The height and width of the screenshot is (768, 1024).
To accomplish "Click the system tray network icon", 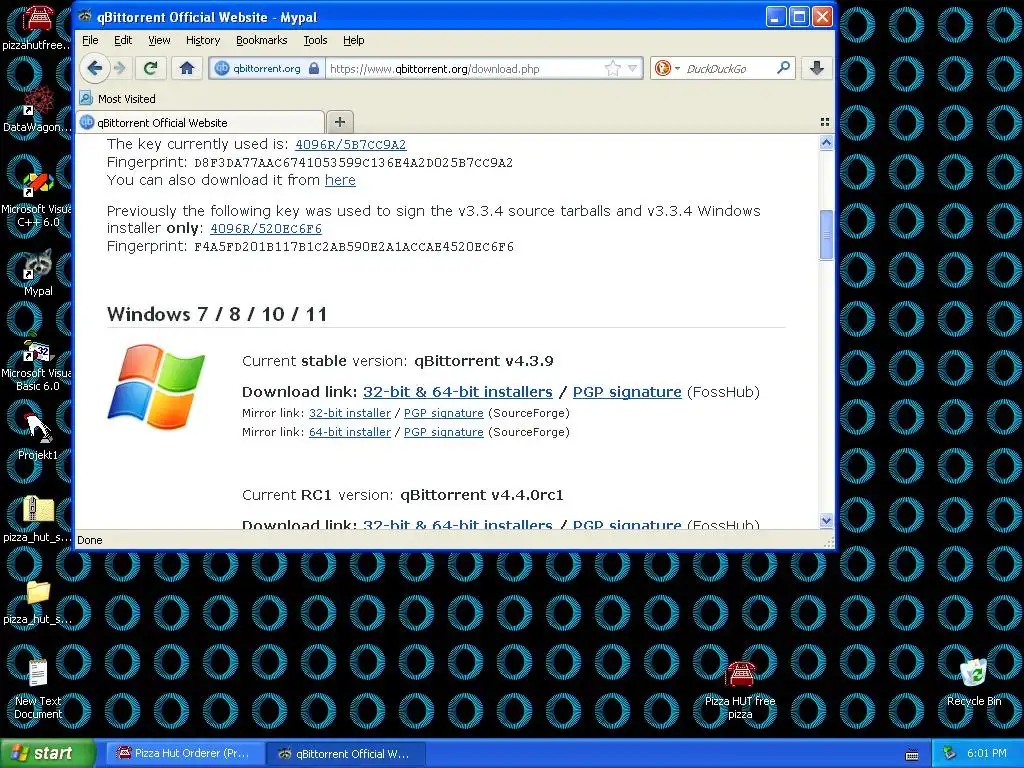I will coord(950,753).
